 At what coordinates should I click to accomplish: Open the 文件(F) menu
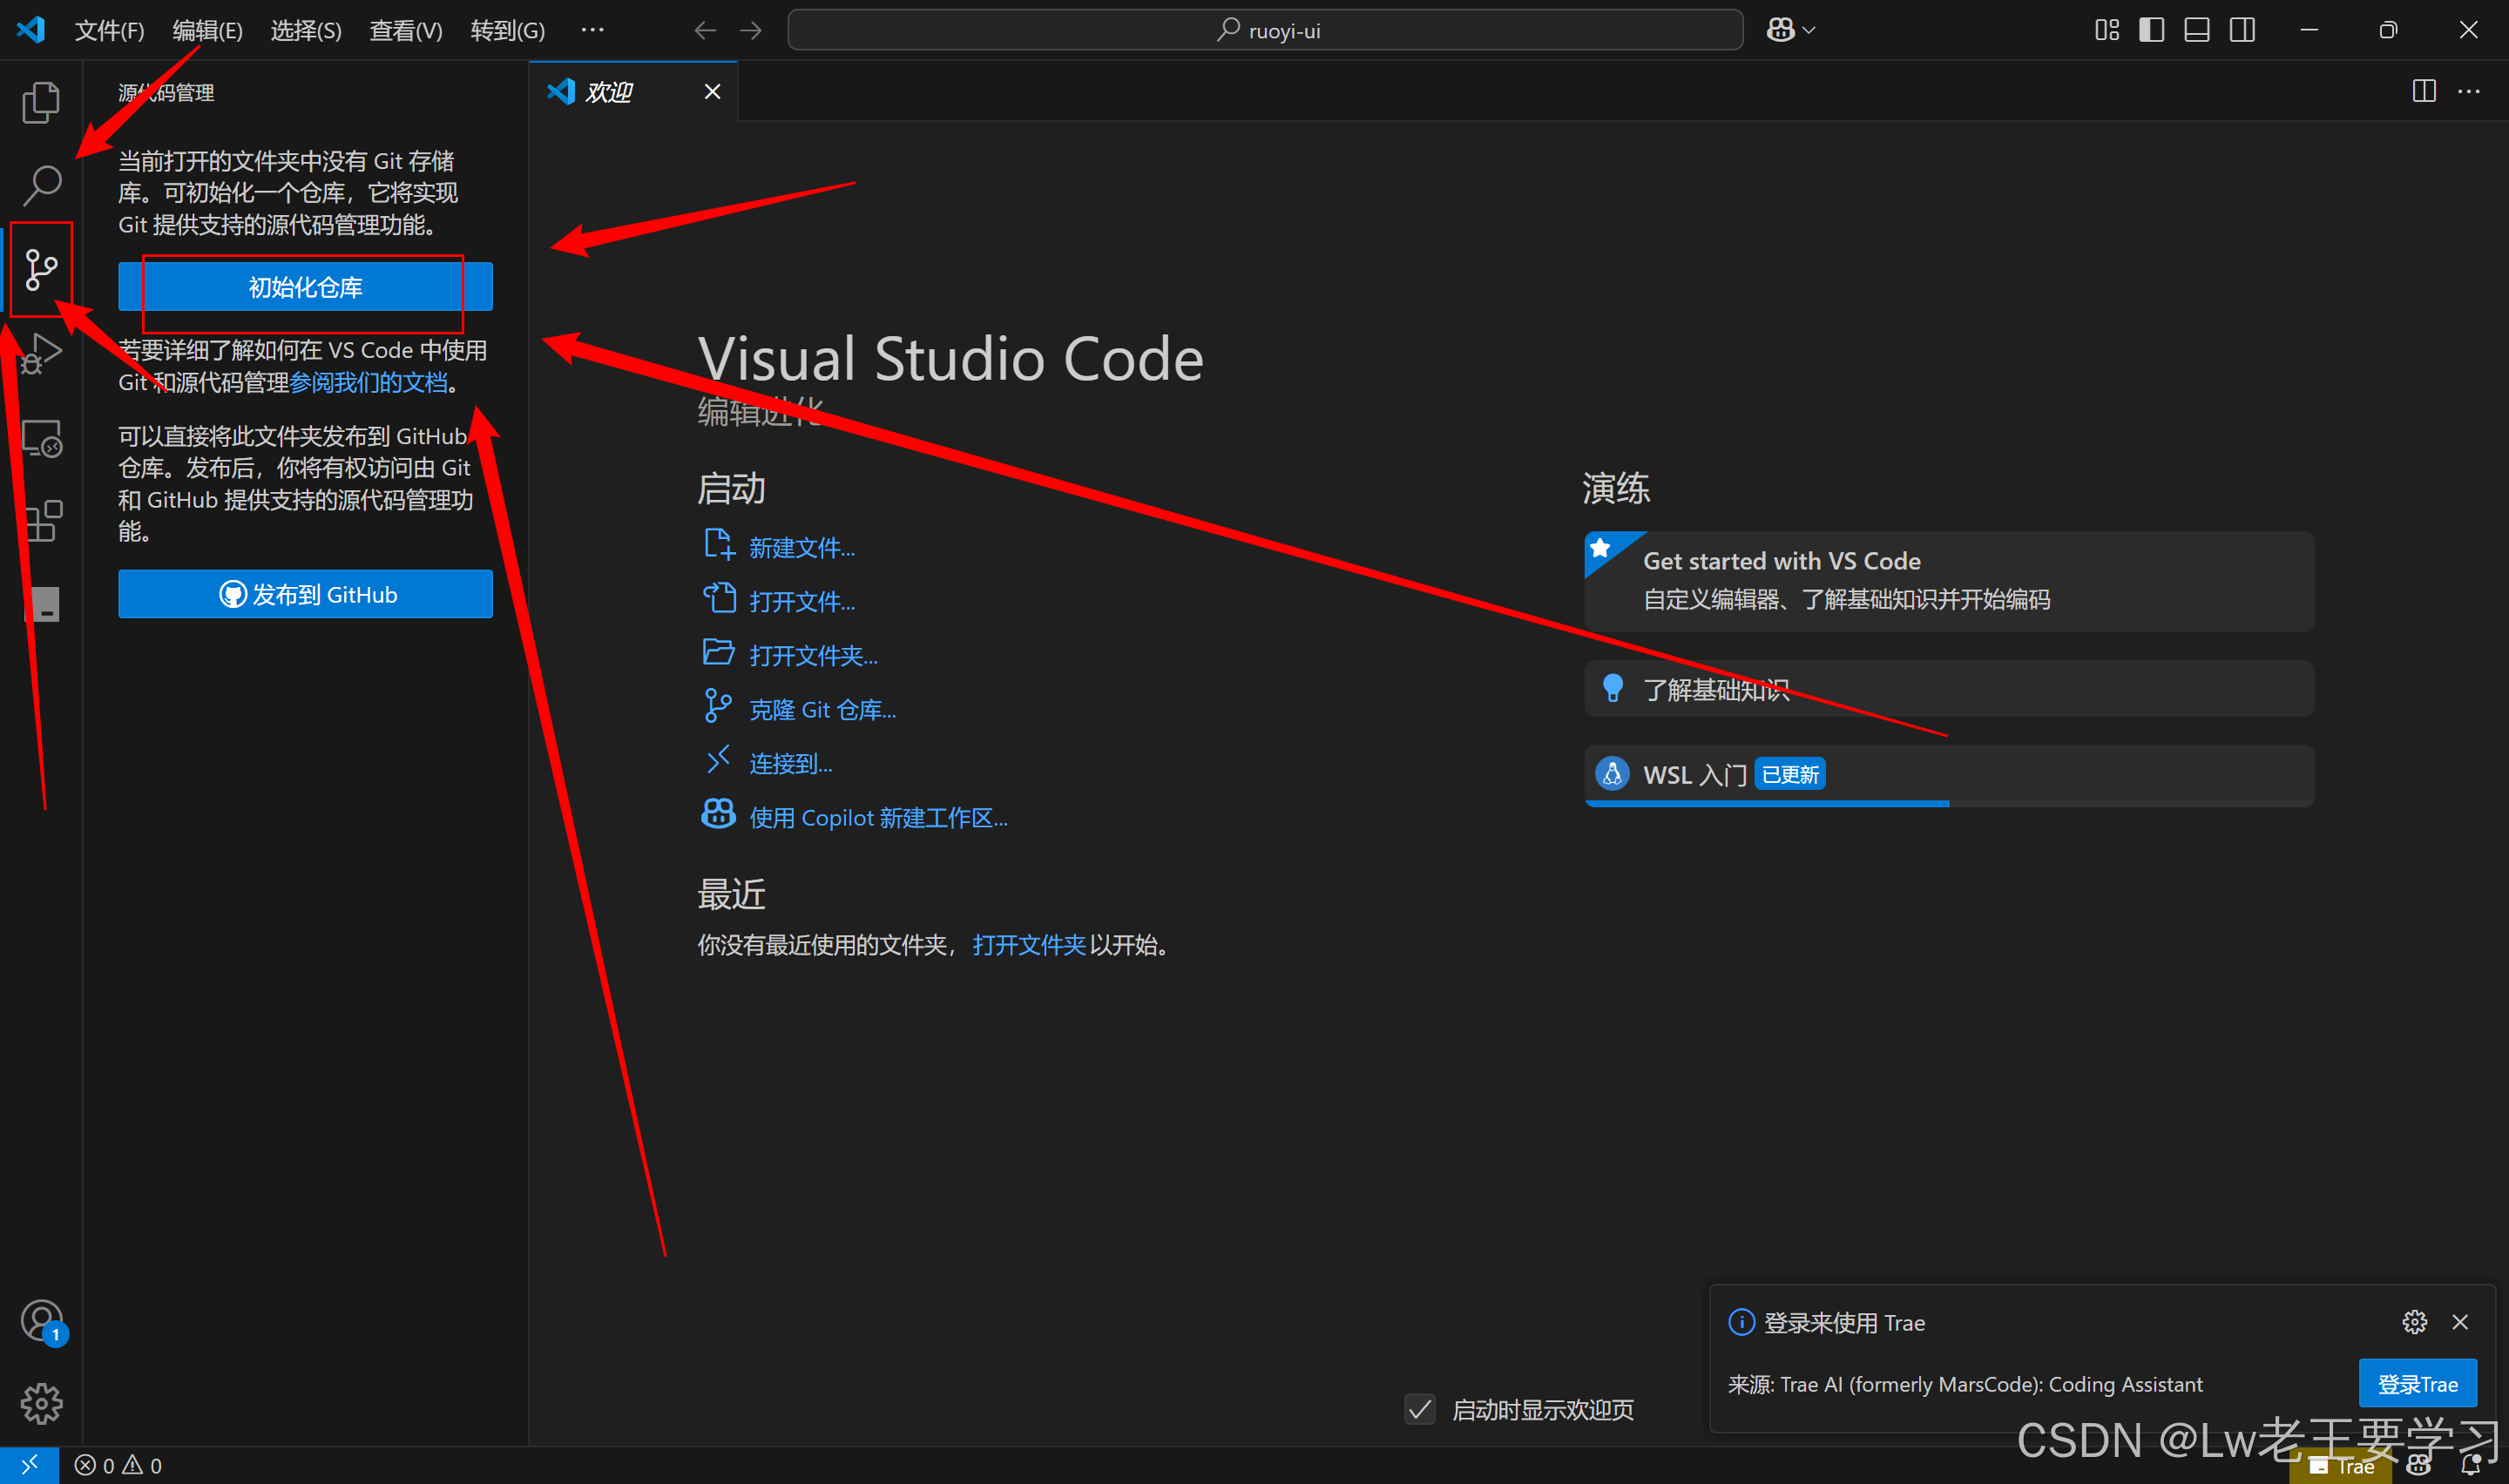[x=109, y=30]
